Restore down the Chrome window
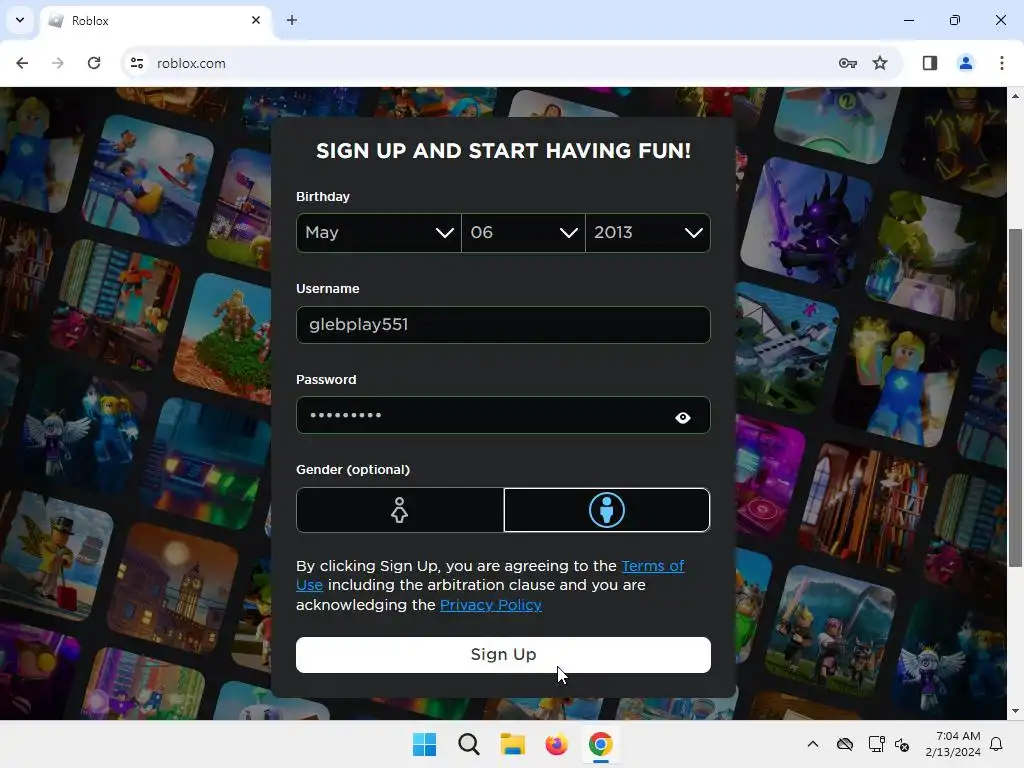Image resolution: width=1024 pixels, height=768 pixels. [955, 20]
